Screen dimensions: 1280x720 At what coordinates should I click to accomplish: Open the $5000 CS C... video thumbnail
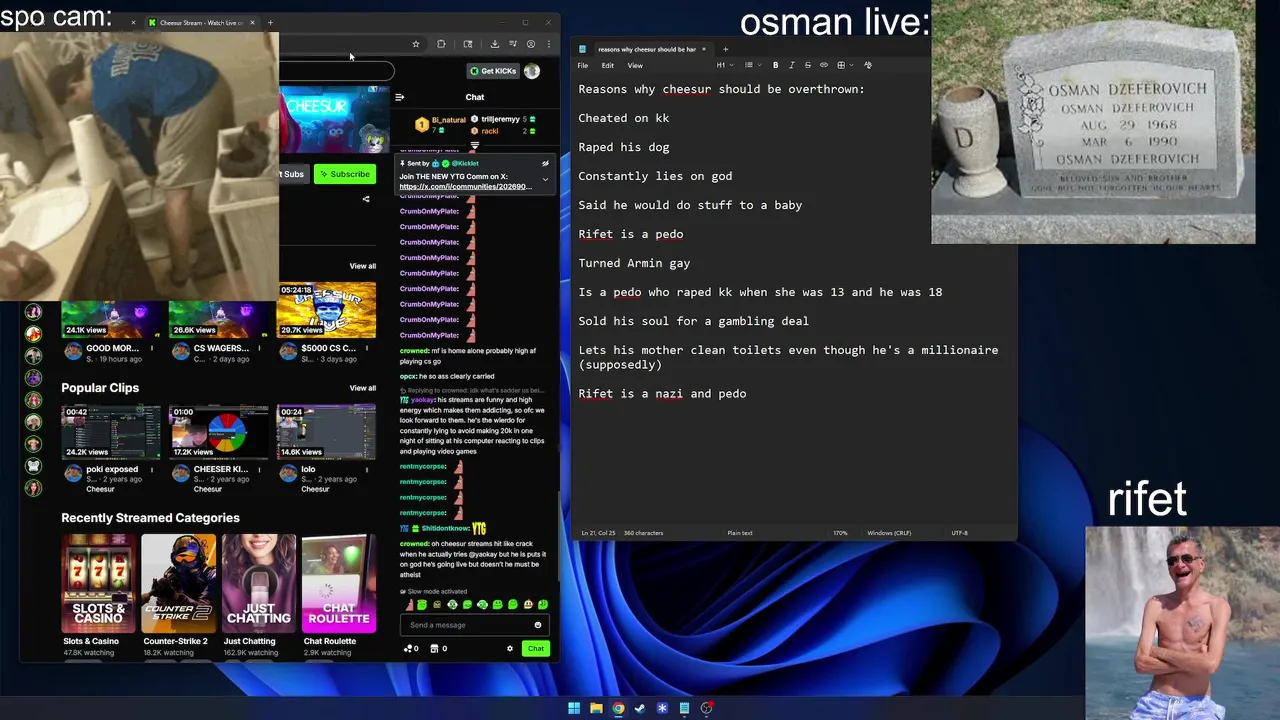pos(326,312)
